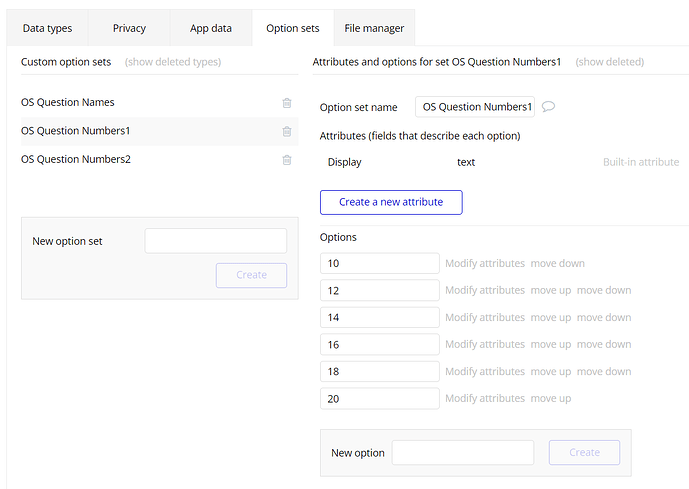
Task: Delete the OS Question Numbers2 option set
Action: tap(287, 160)
